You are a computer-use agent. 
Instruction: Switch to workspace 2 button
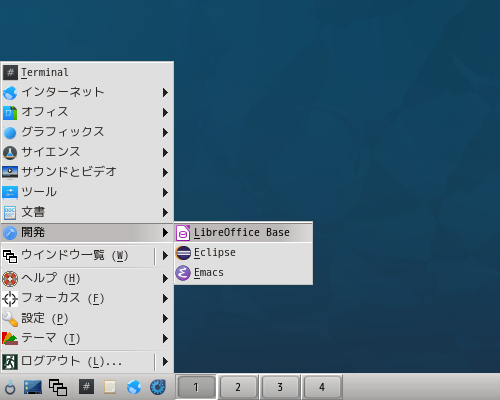[238, 387]
